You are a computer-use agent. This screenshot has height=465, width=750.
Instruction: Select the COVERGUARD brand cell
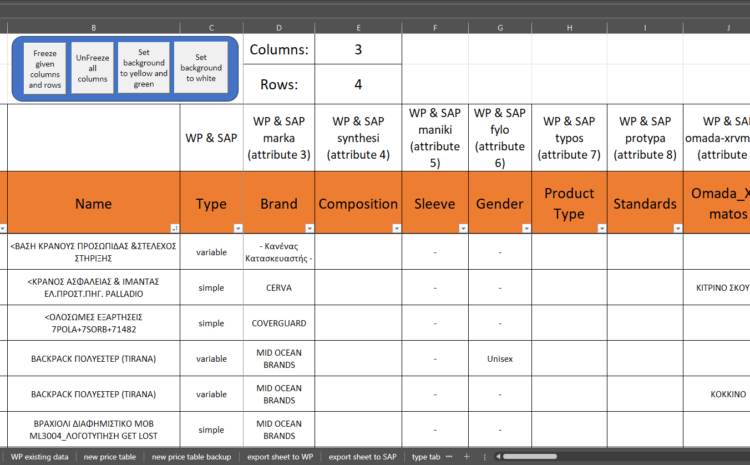(x=279, y=323)
